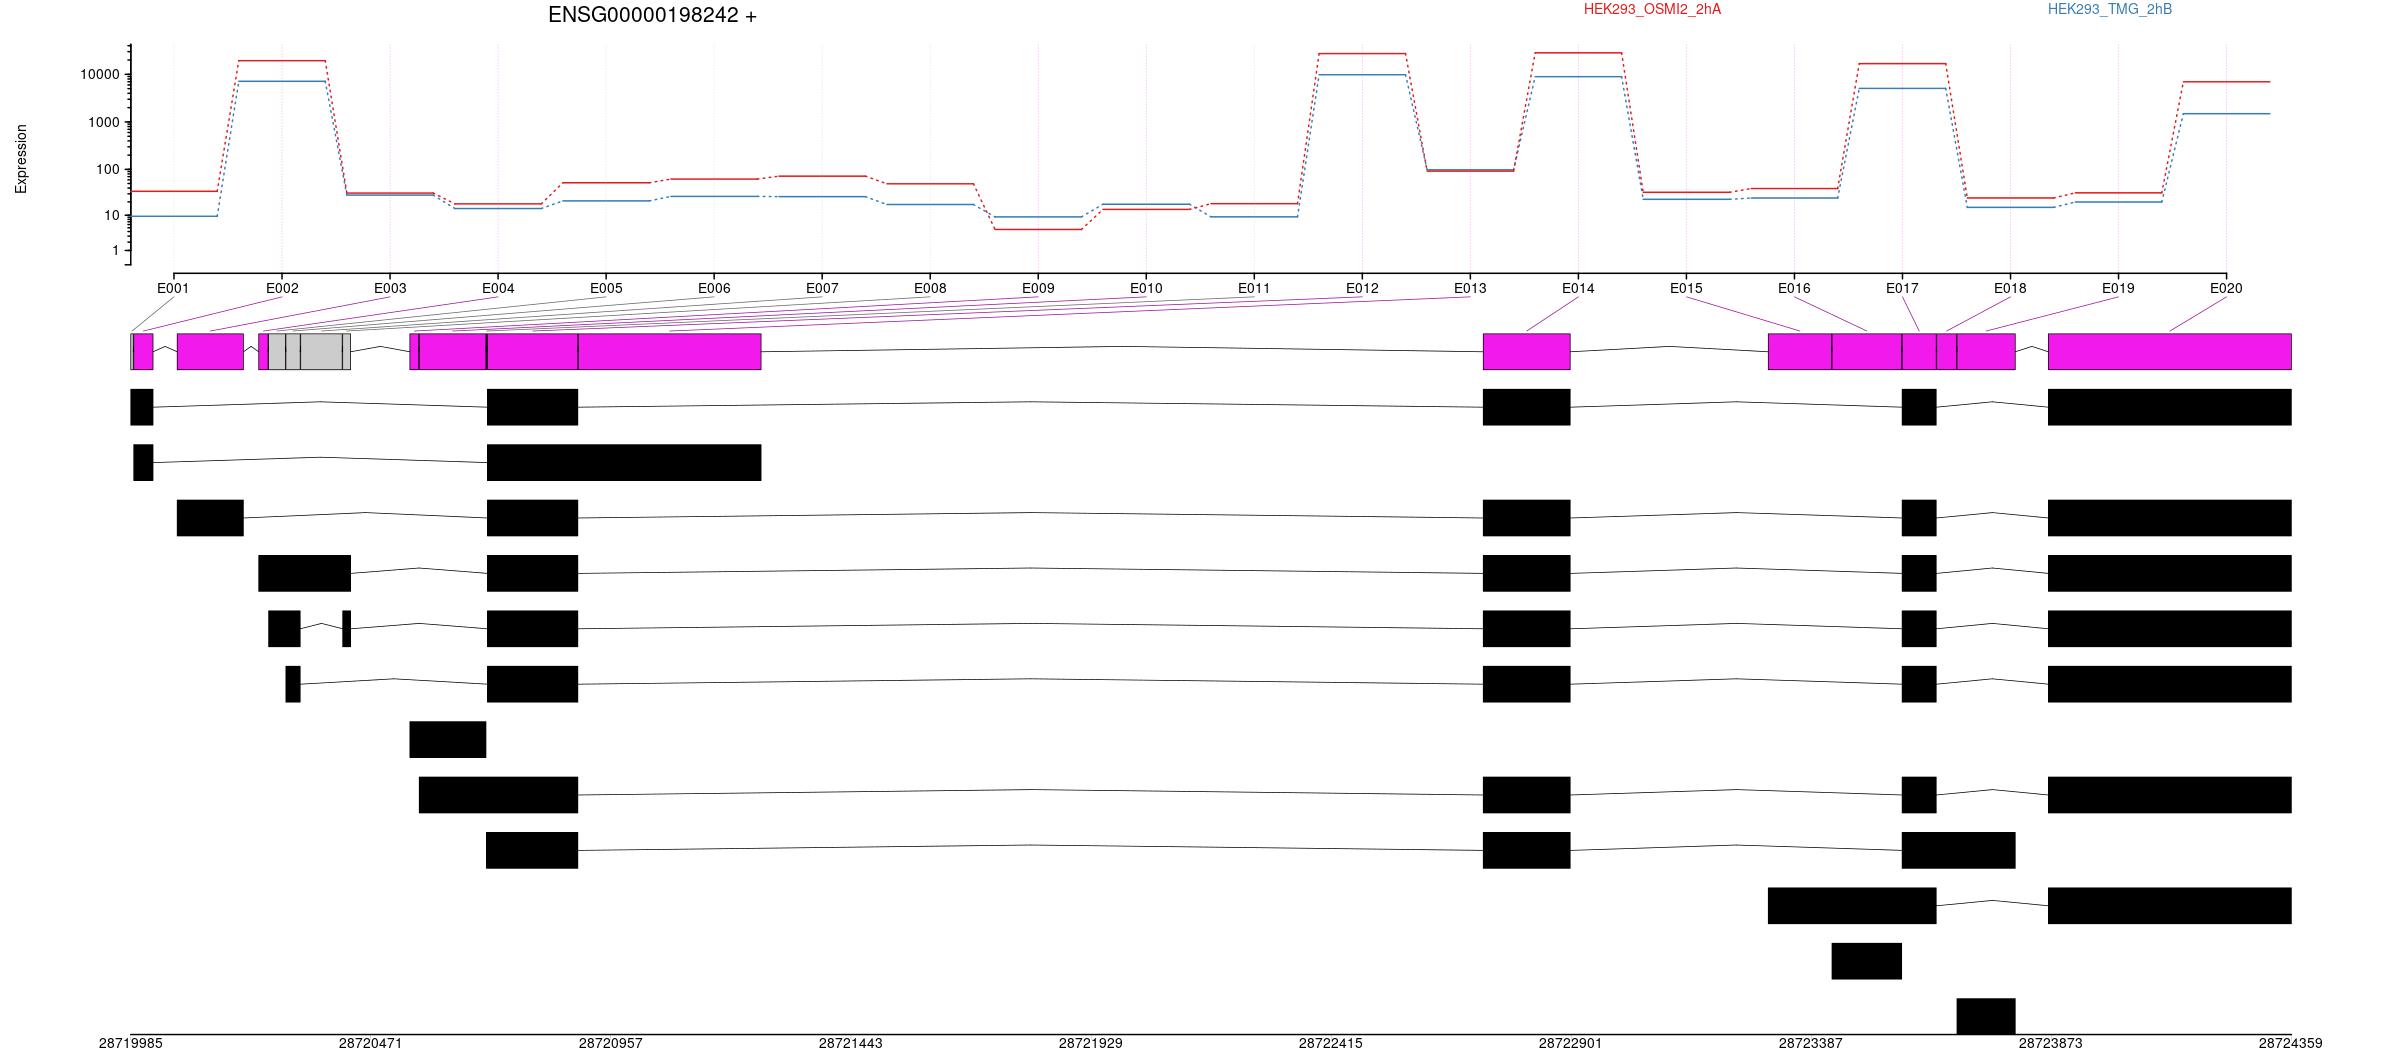
Task: Click exon label E015
Action: 1686,288
